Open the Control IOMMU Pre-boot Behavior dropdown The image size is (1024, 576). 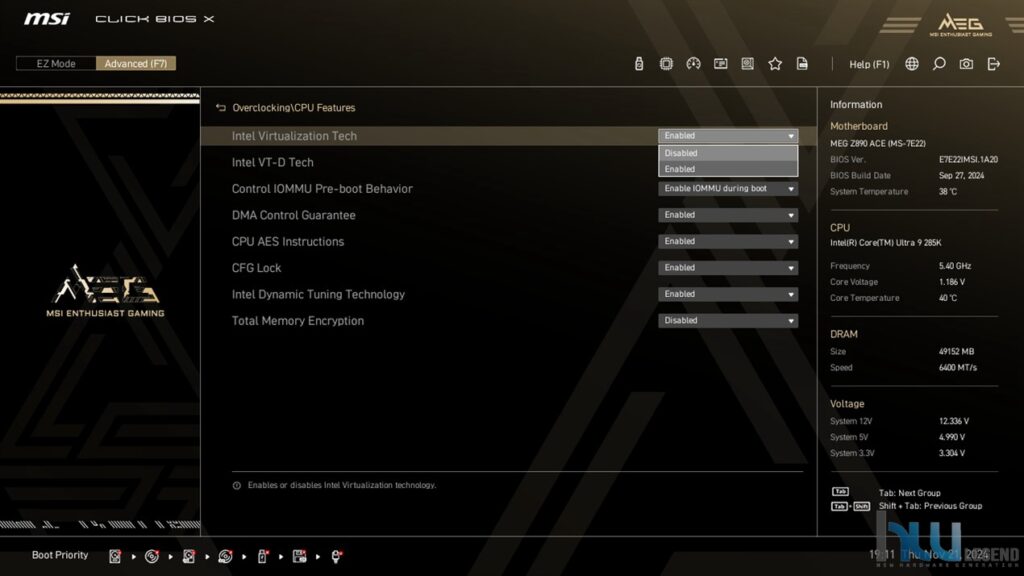(728, 189)
